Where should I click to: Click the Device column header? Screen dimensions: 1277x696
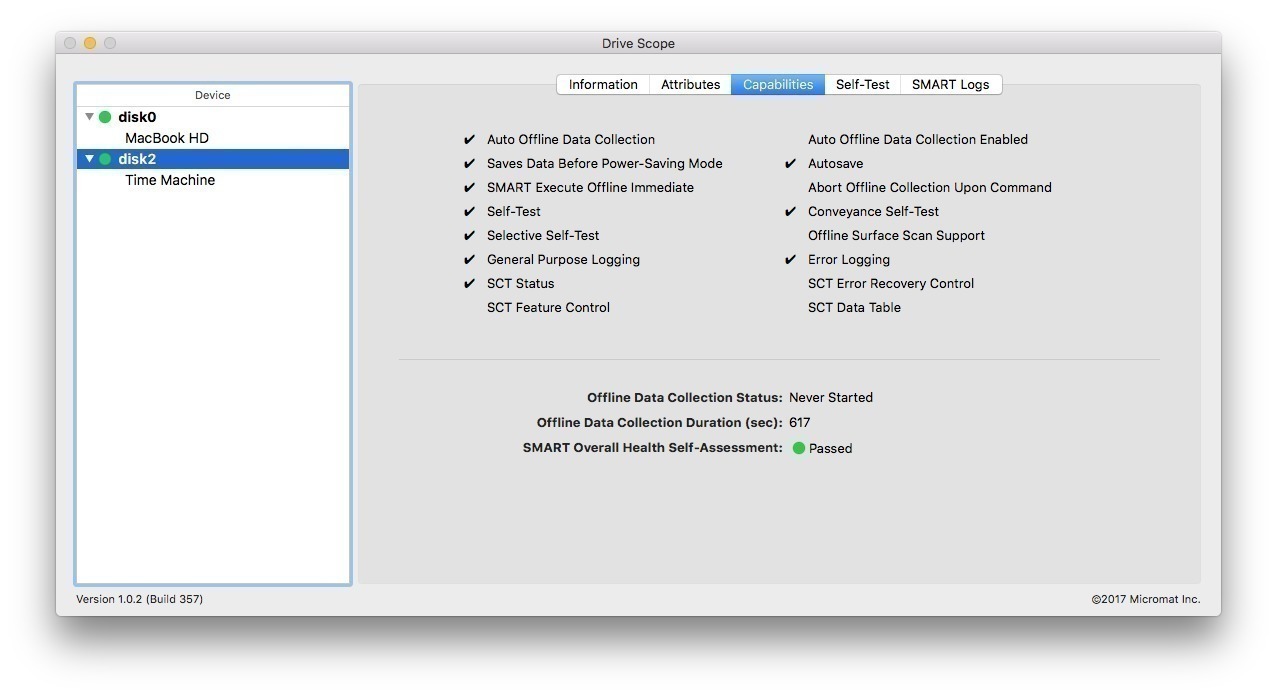coord(212,95)
